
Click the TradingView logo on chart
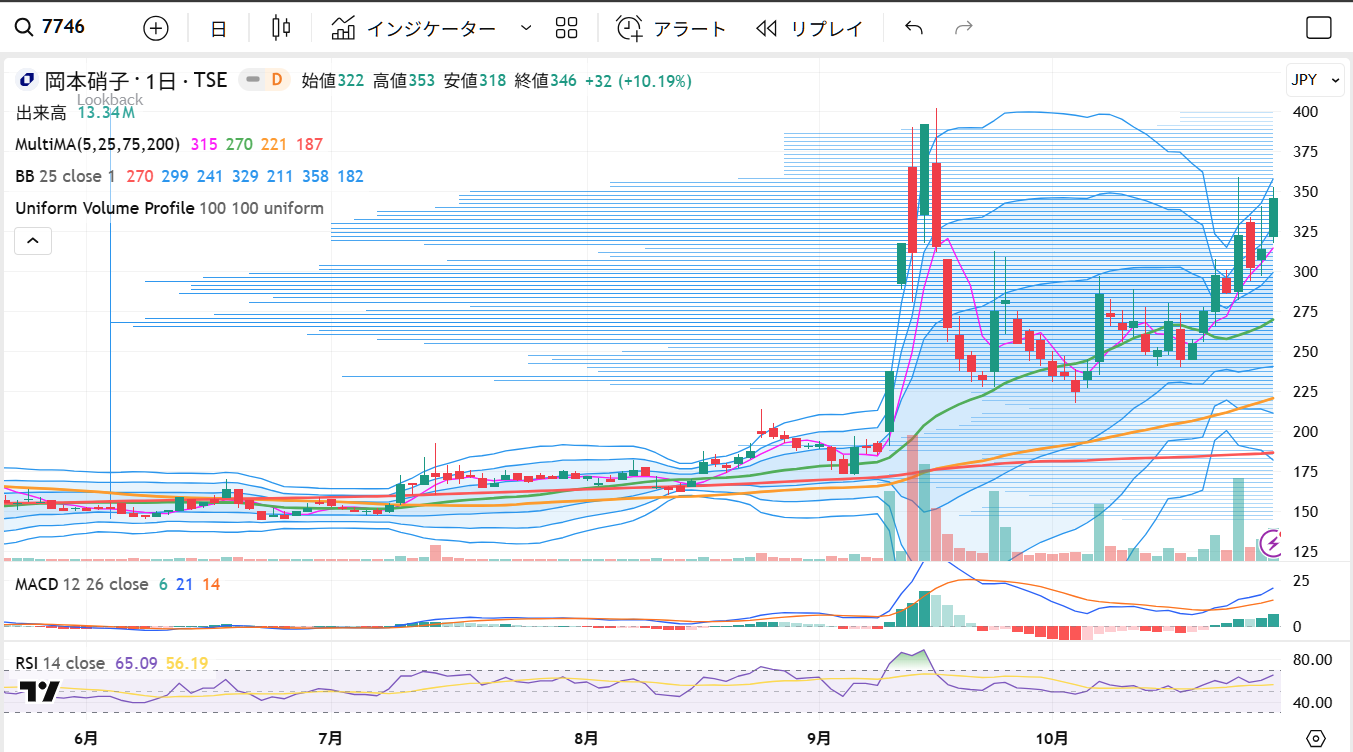[40, 691]
